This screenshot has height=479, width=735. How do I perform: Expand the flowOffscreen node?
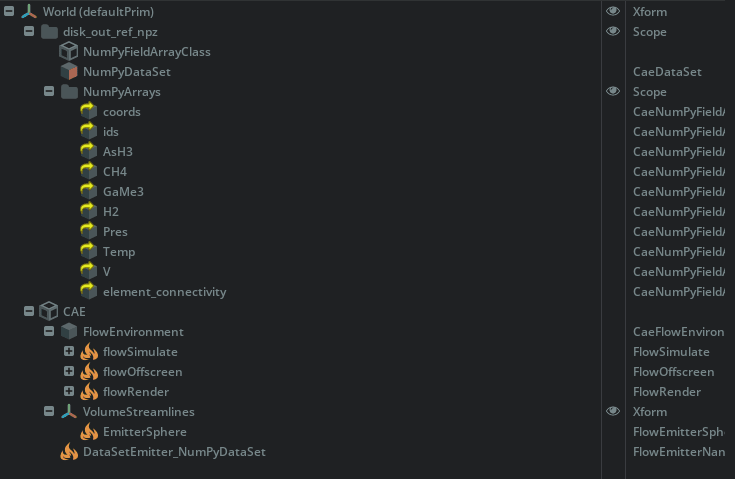[x=69, y=372]
